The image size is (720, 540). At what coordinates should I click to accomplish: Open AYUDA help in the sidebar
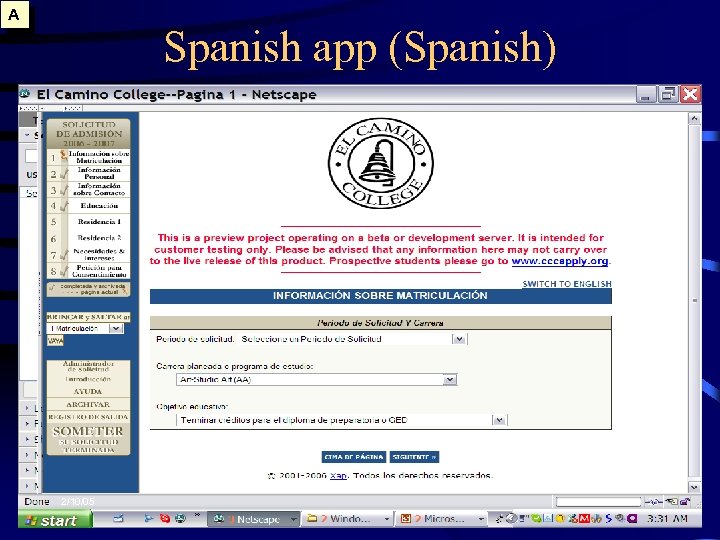[88, 392]
